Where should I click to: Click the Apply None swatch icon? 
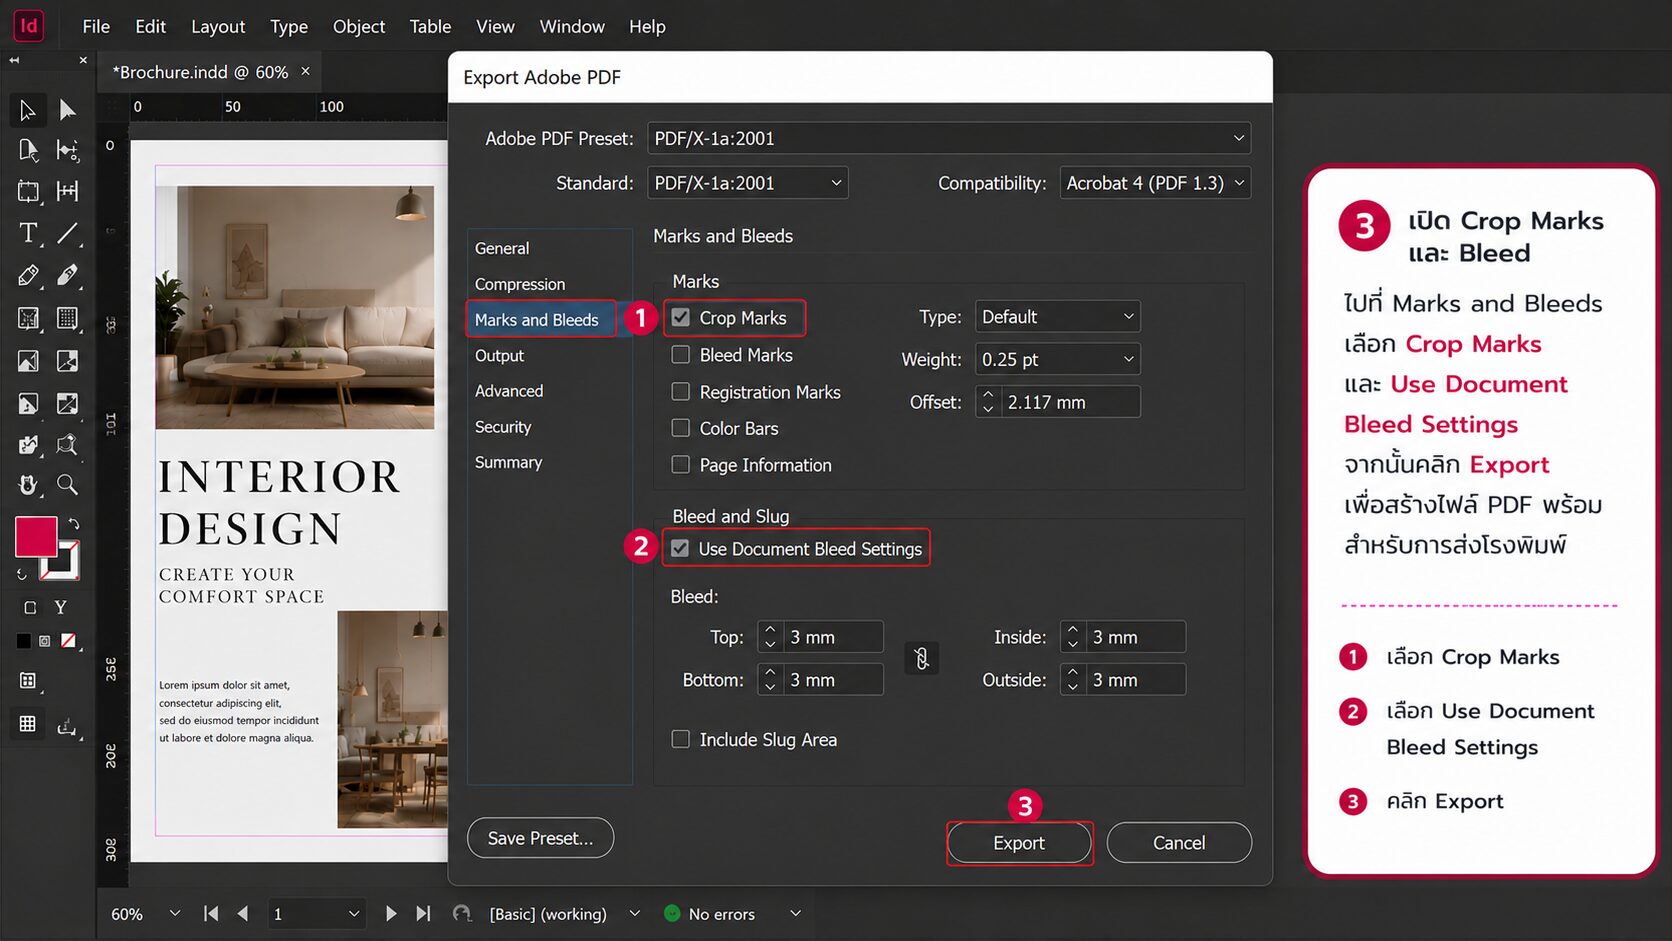(x=68, y=641)
